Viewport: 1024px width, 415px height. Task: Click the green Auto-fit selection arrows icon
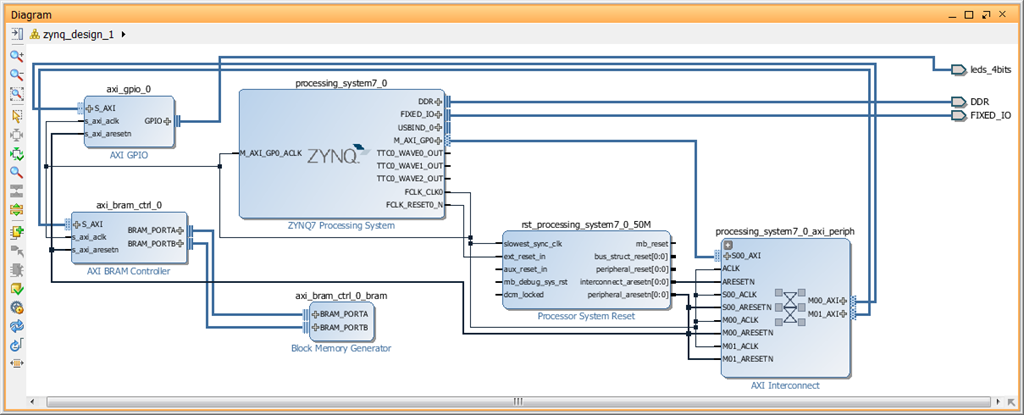tap(16, 153)
